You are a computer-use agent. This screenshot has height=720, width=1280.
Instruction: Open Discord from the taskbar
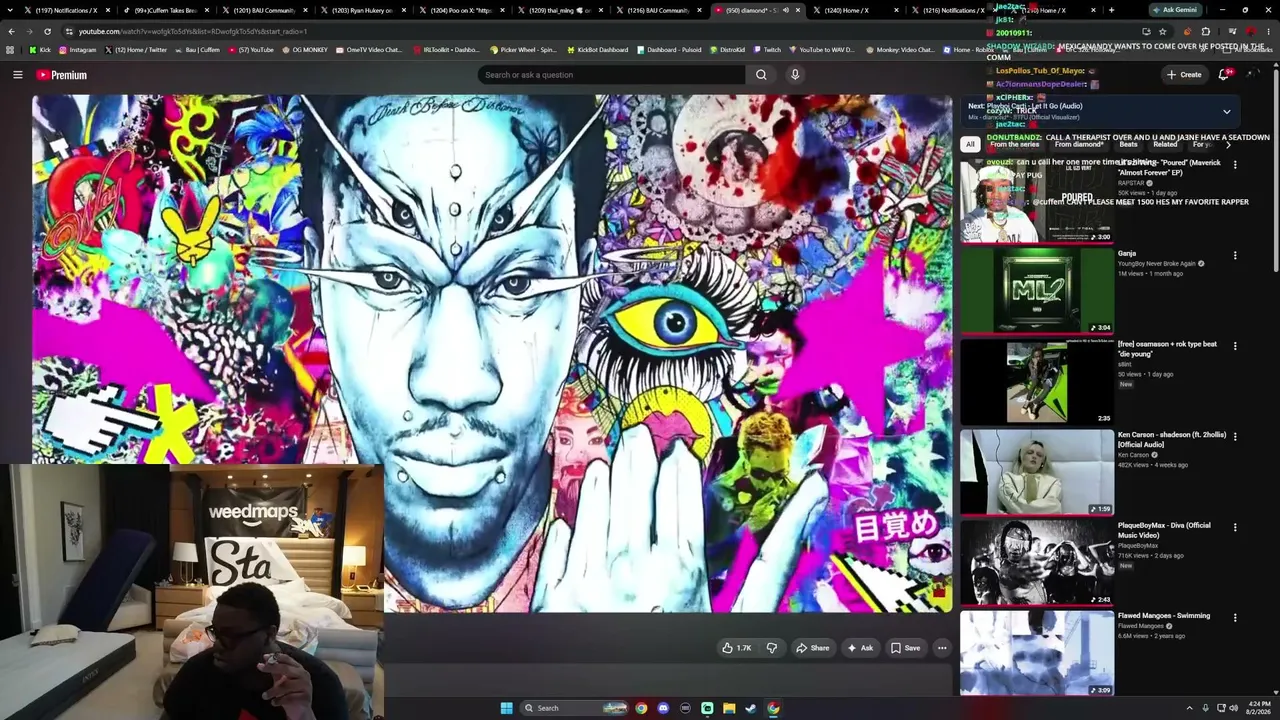[x=663, y=708]
